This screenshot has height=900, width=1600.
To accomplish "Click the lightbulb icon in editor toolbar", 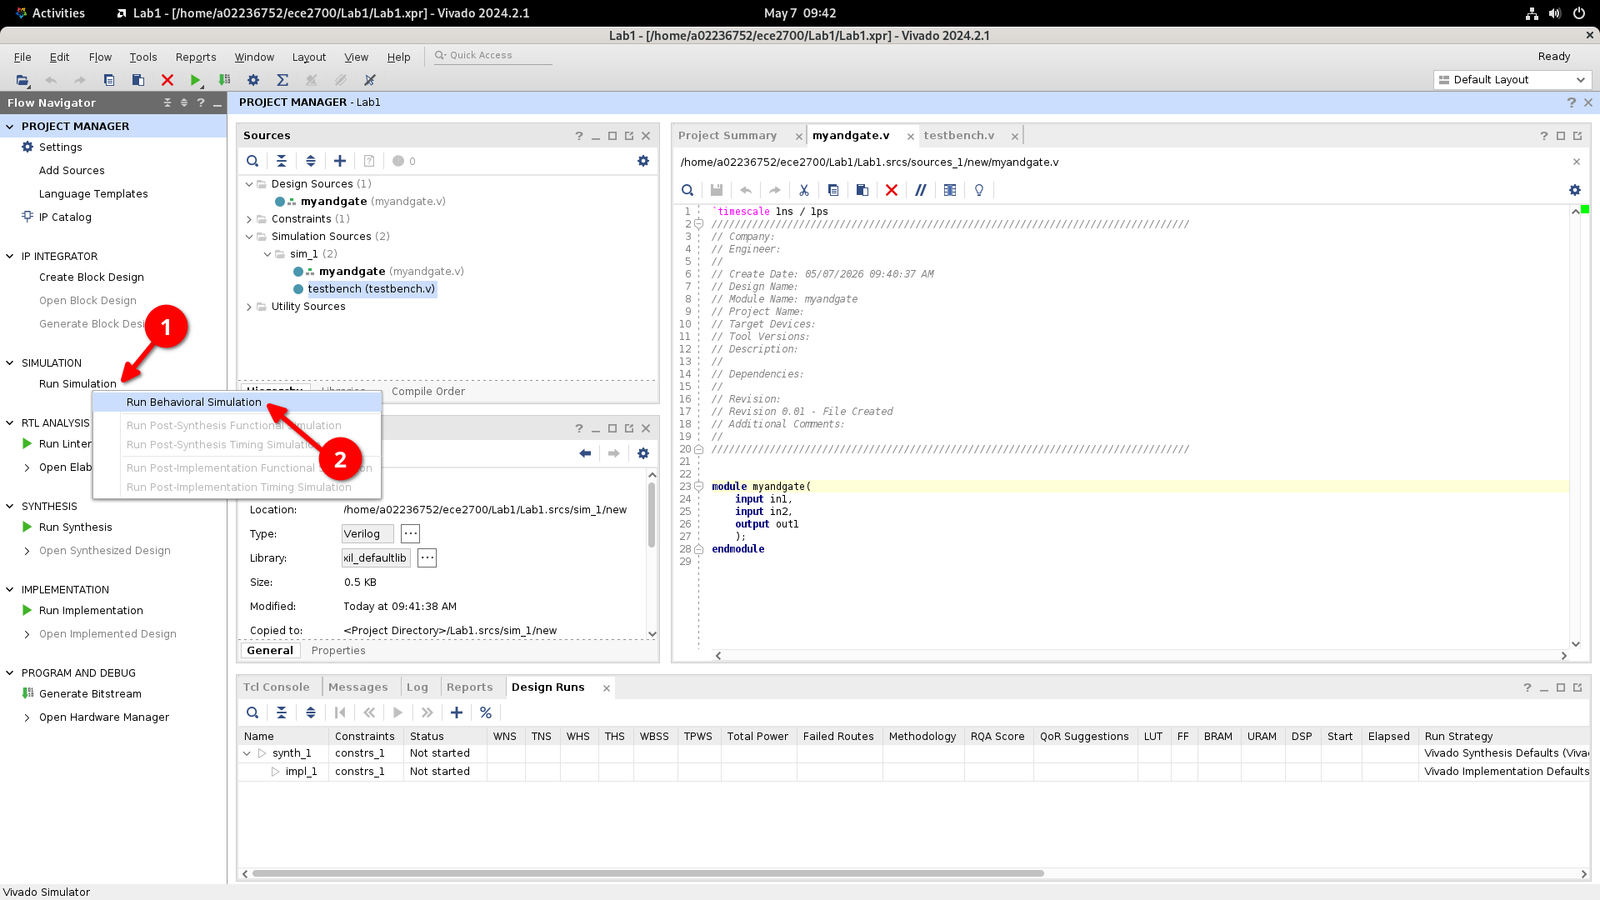I will pyautogui.click(x=979, y=190).
